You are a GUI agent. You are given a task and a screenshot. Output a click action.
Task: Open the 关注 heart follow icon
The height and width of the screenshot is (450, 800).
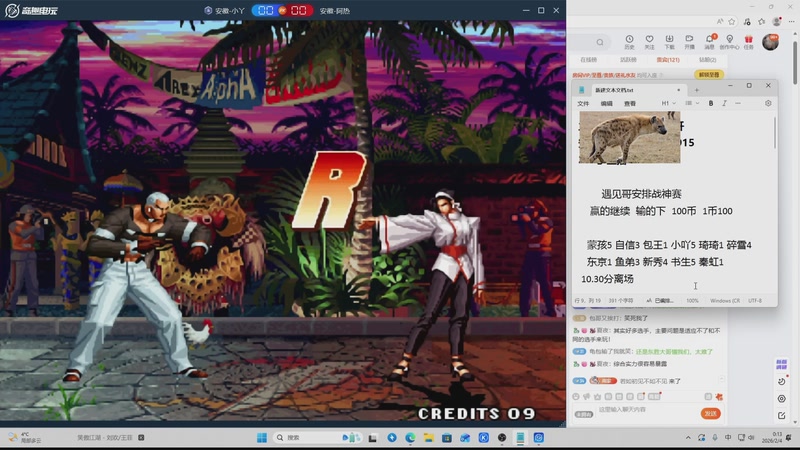(649, 42)
